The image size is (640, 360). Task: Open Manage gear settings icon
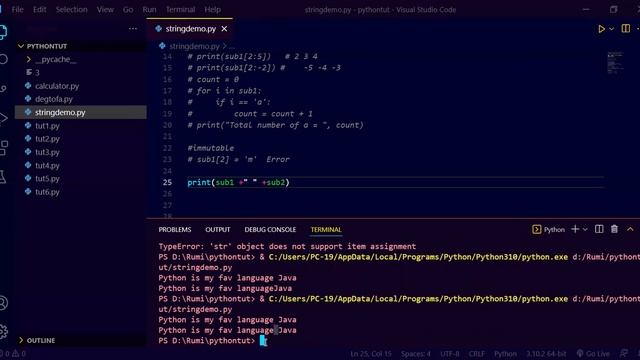3,331
